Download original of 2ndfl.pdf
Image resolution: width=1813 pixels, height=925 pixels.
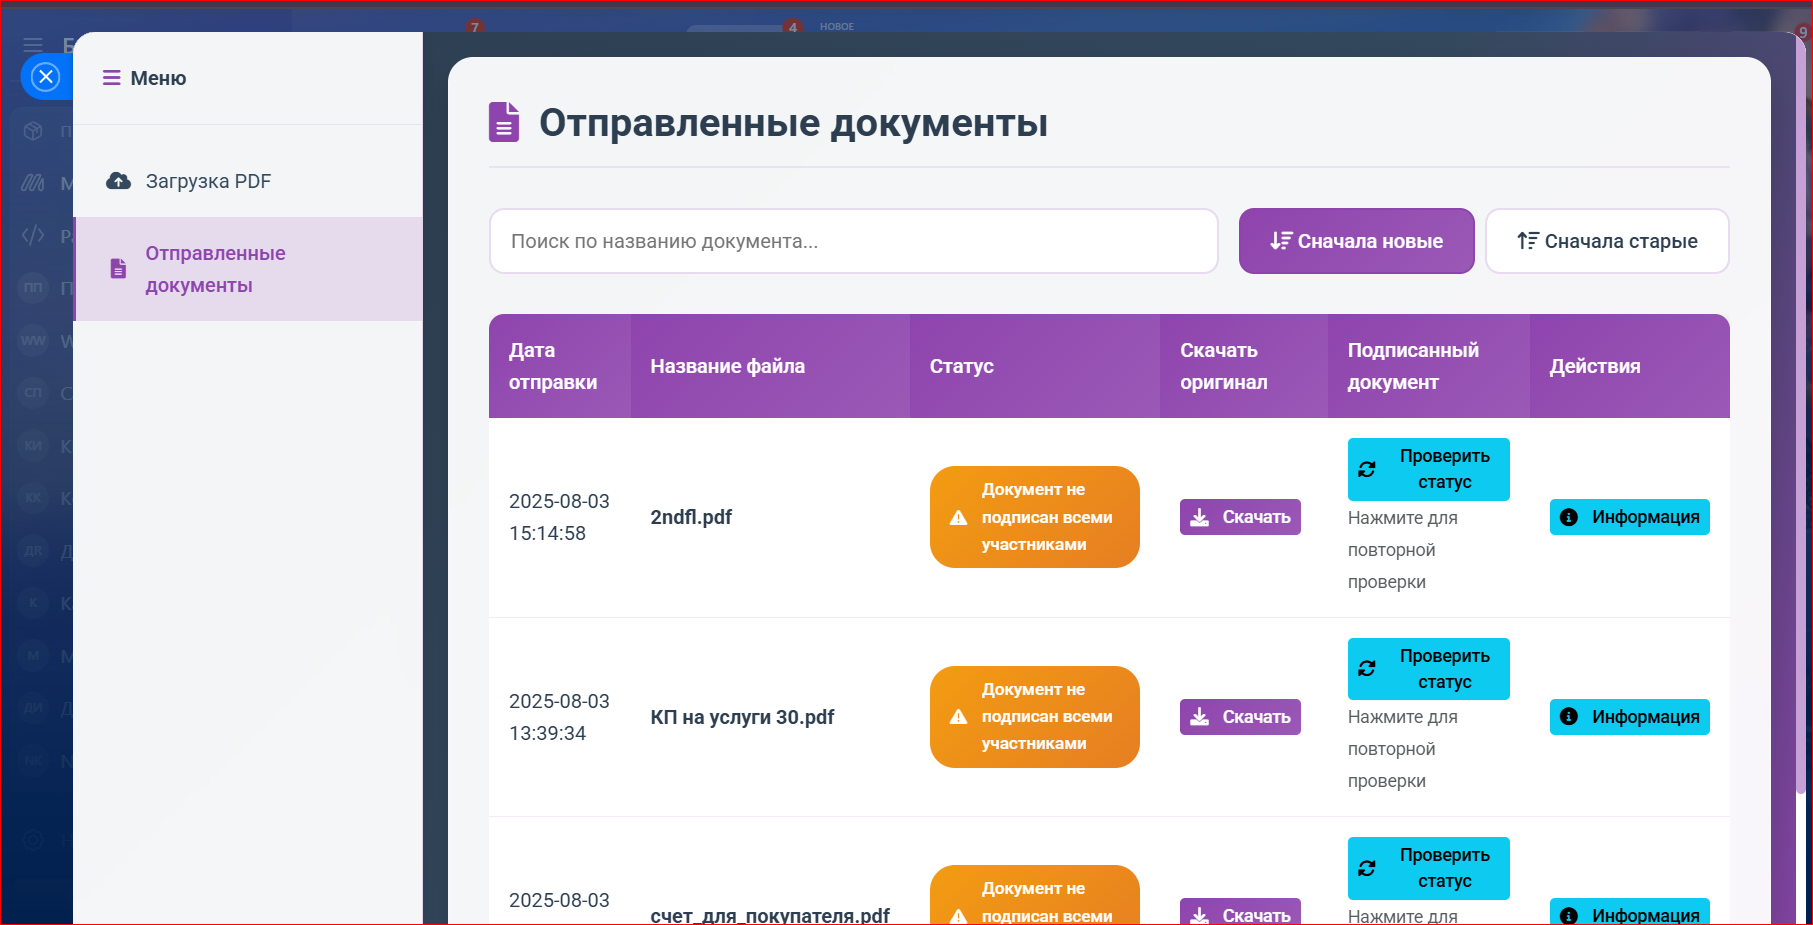pos(1239,517)
